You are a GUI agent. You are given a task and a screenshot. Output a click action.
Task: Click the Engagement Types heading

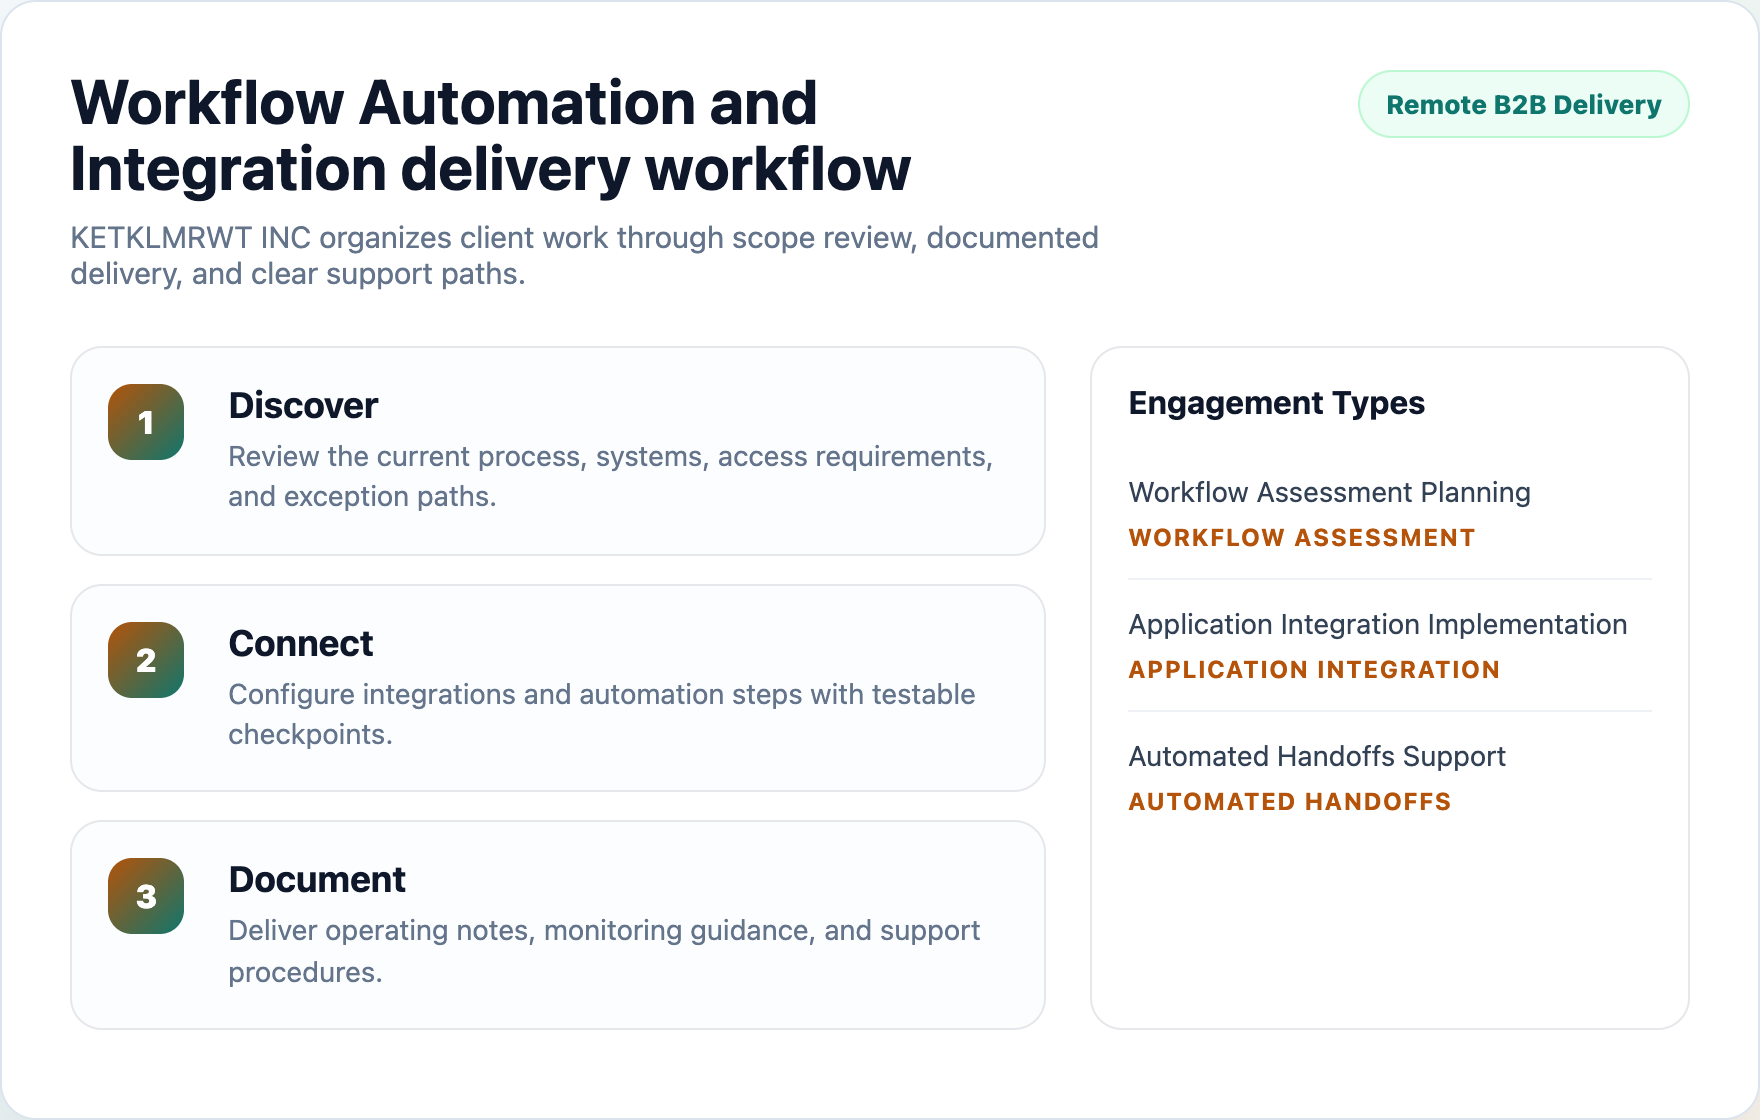(1276, 403)
